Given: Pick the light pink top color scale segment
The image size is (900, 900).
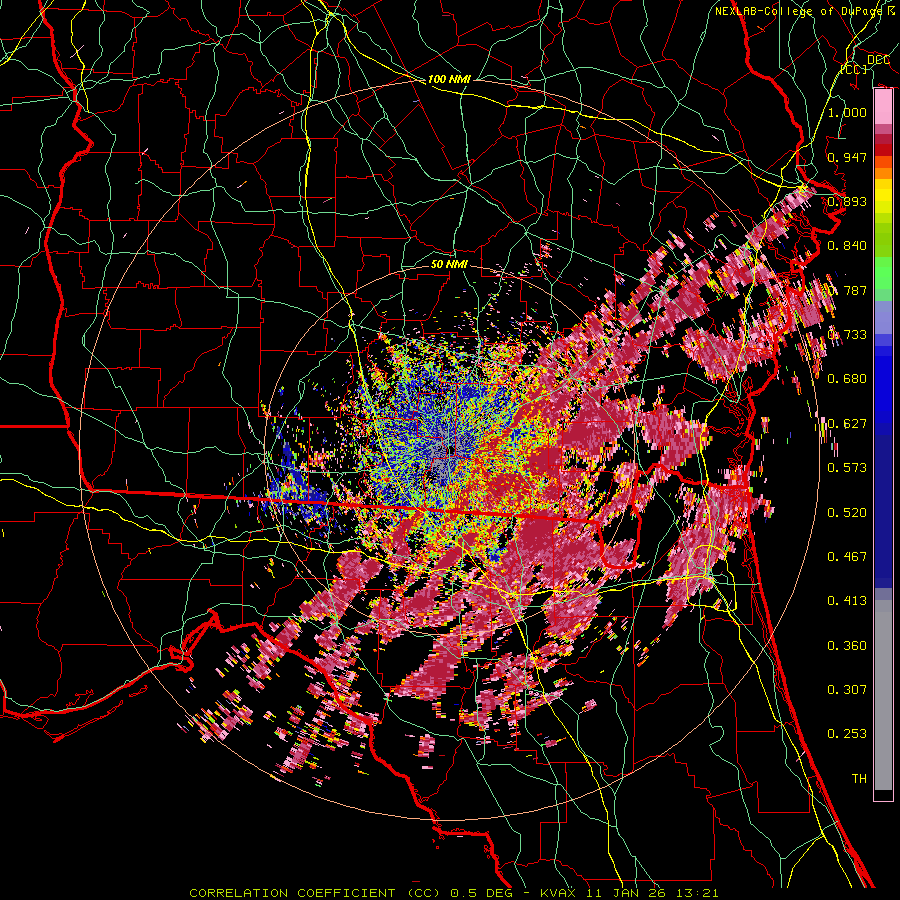Looking at the screenshot, I should [x=883, y=107].
